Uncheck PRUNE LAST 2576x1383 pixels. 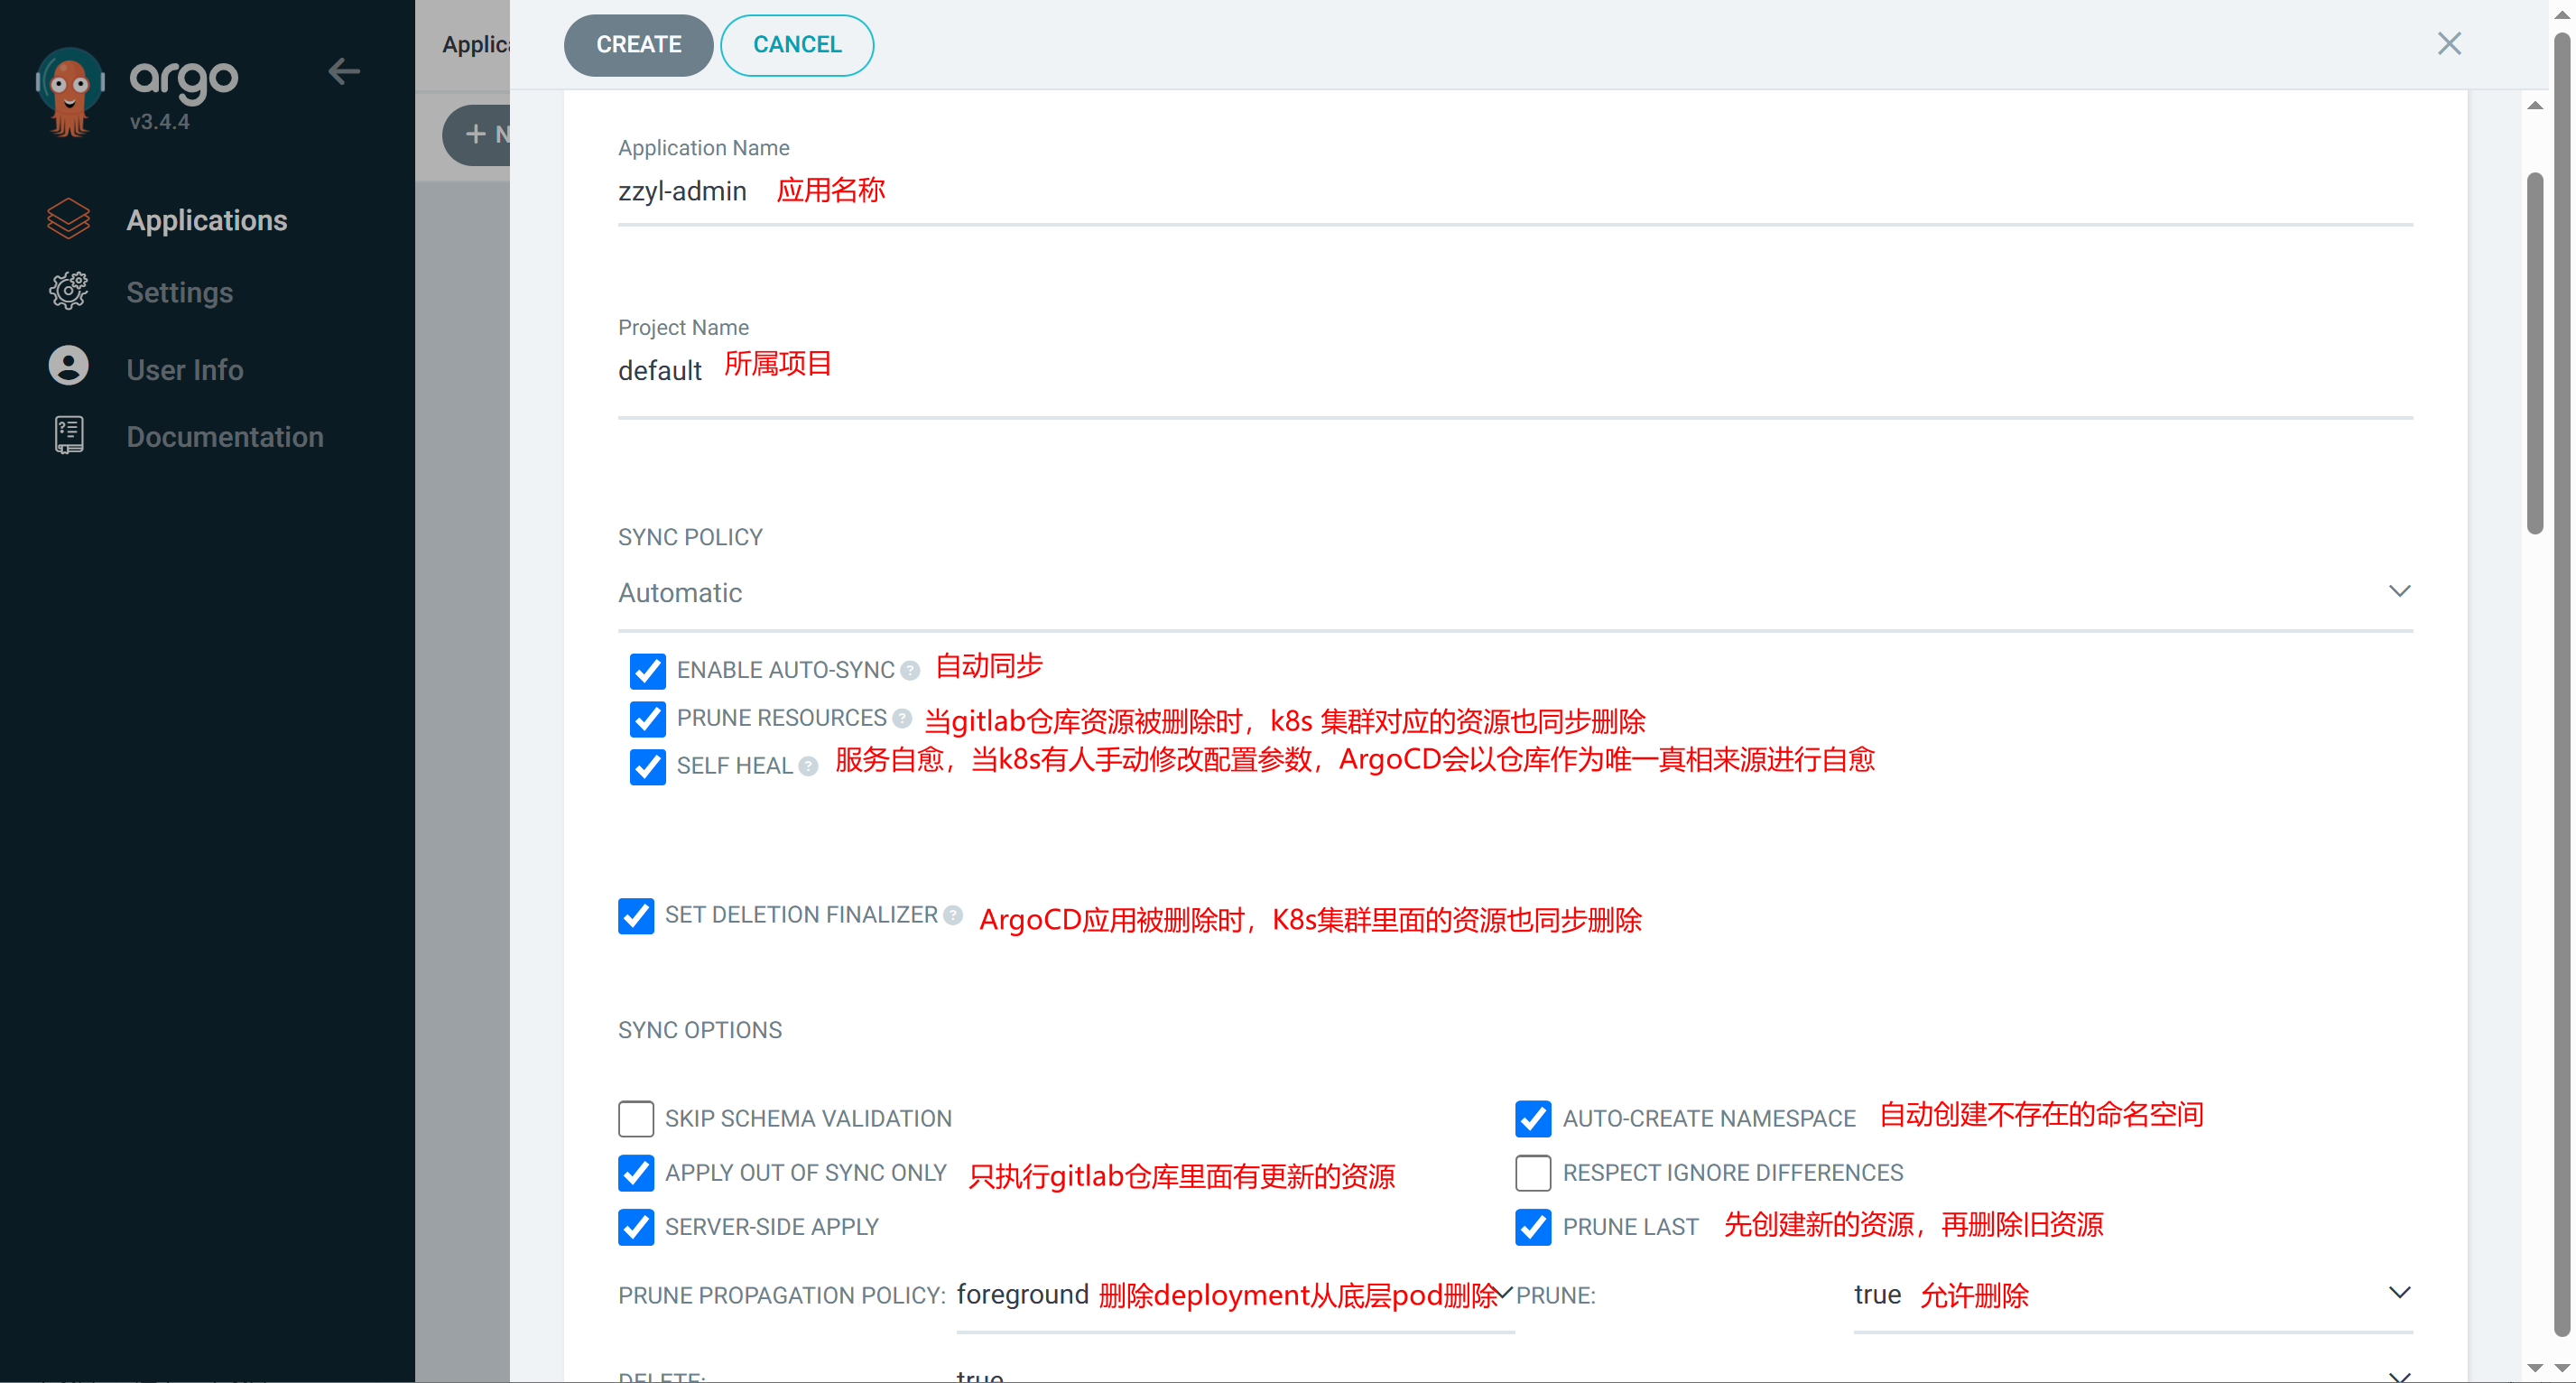(1533, 1227)
